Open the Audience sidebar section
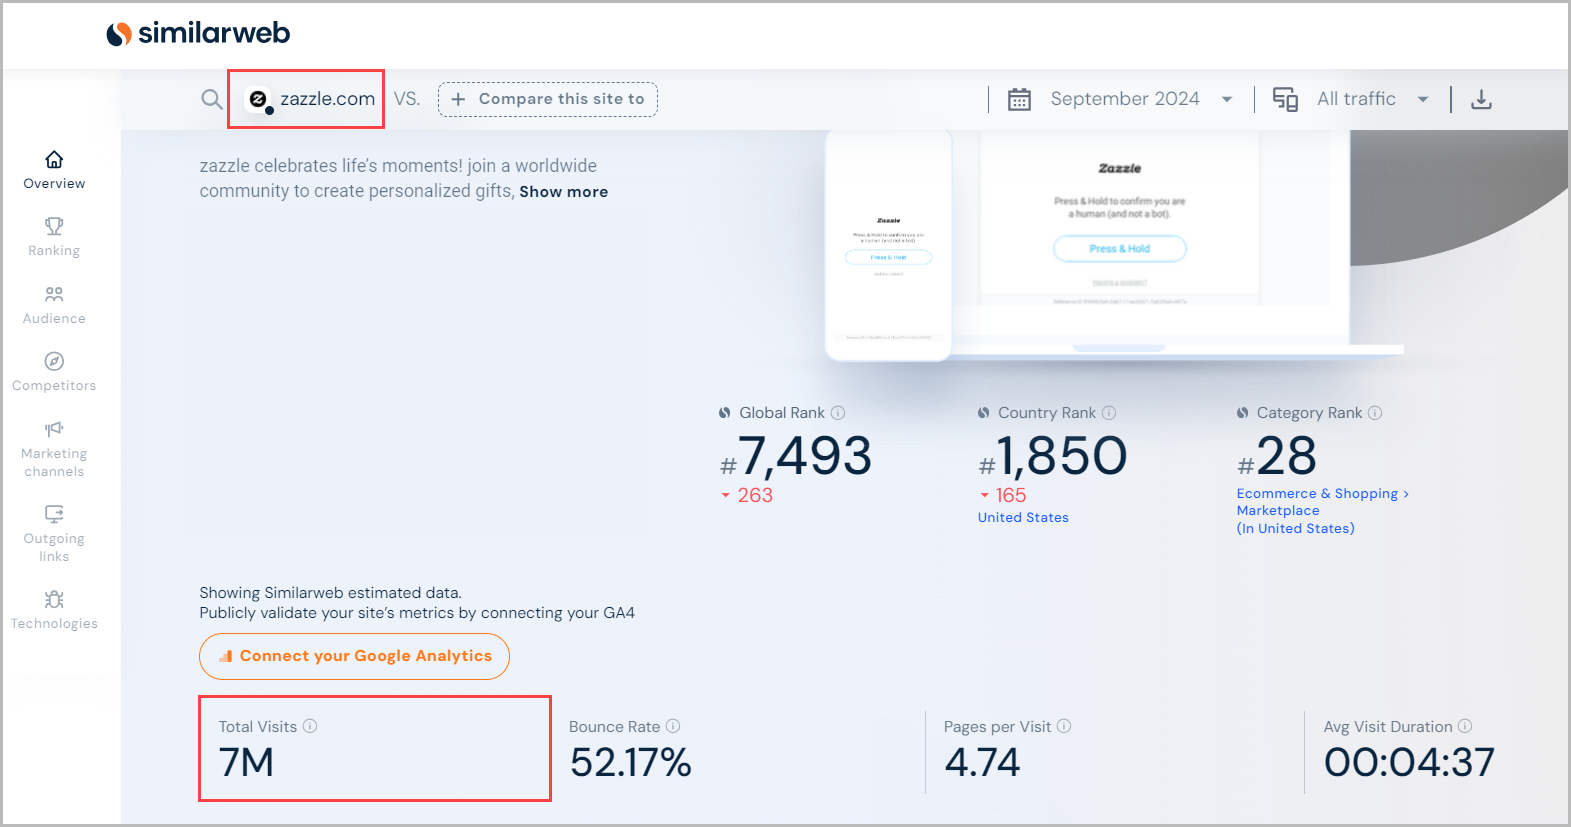Screen dimensions: 1571x827 pyautogui.click(x=54, y=305)
